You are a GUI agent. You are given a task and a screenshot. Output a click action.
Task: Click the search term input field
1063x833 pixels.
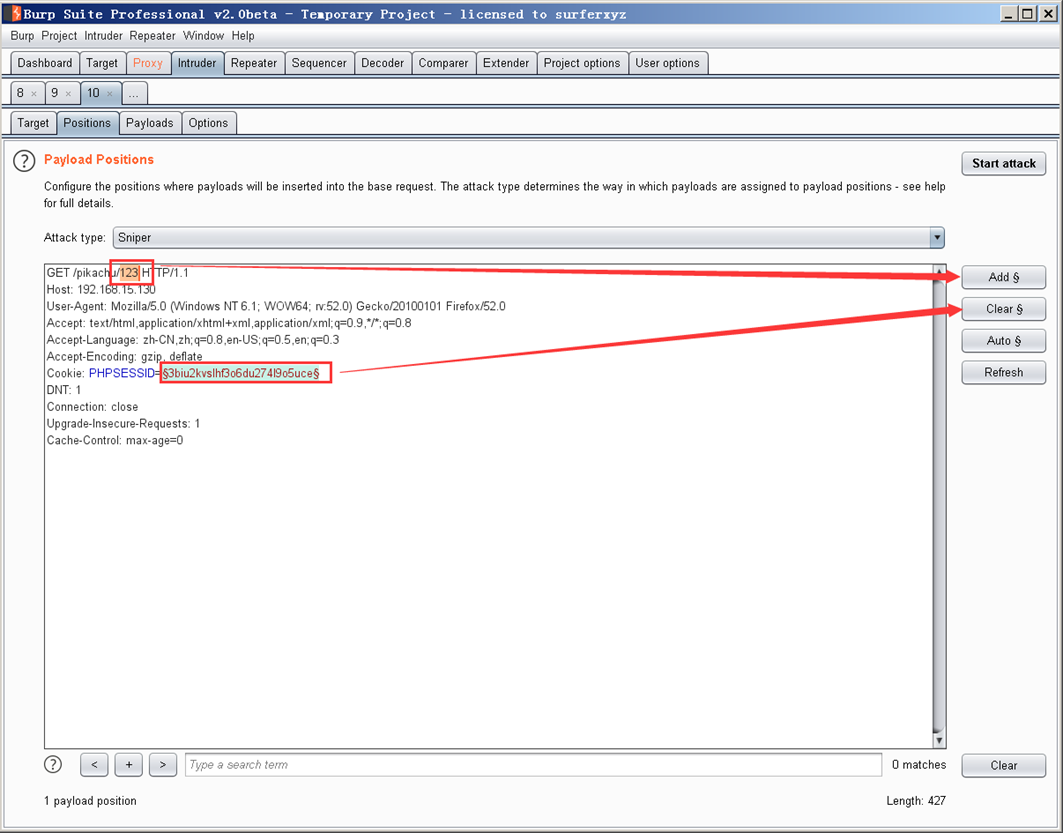534,765
